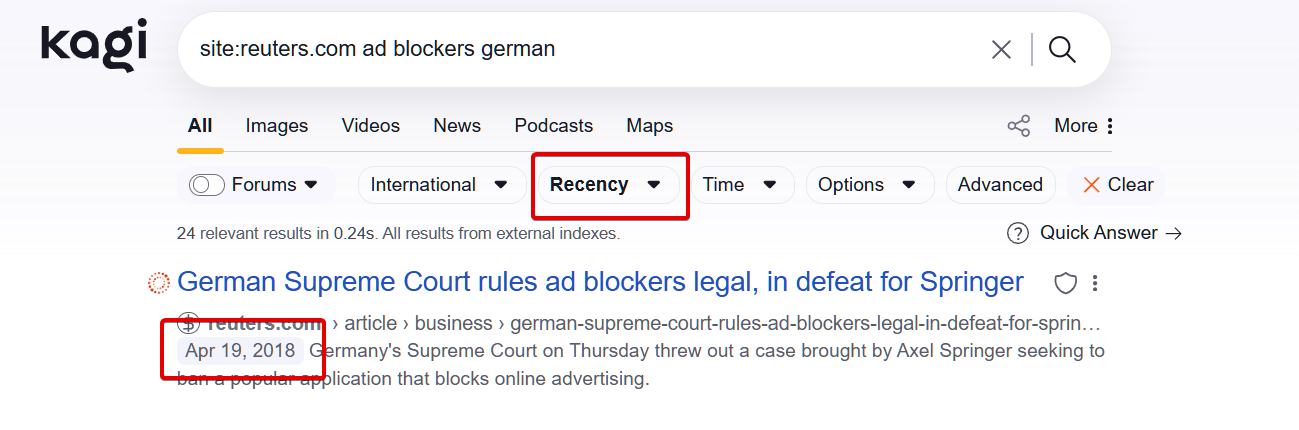Click the Advanced search button
Viewport: 1299px width, 430px height.
coord(1000,185)
